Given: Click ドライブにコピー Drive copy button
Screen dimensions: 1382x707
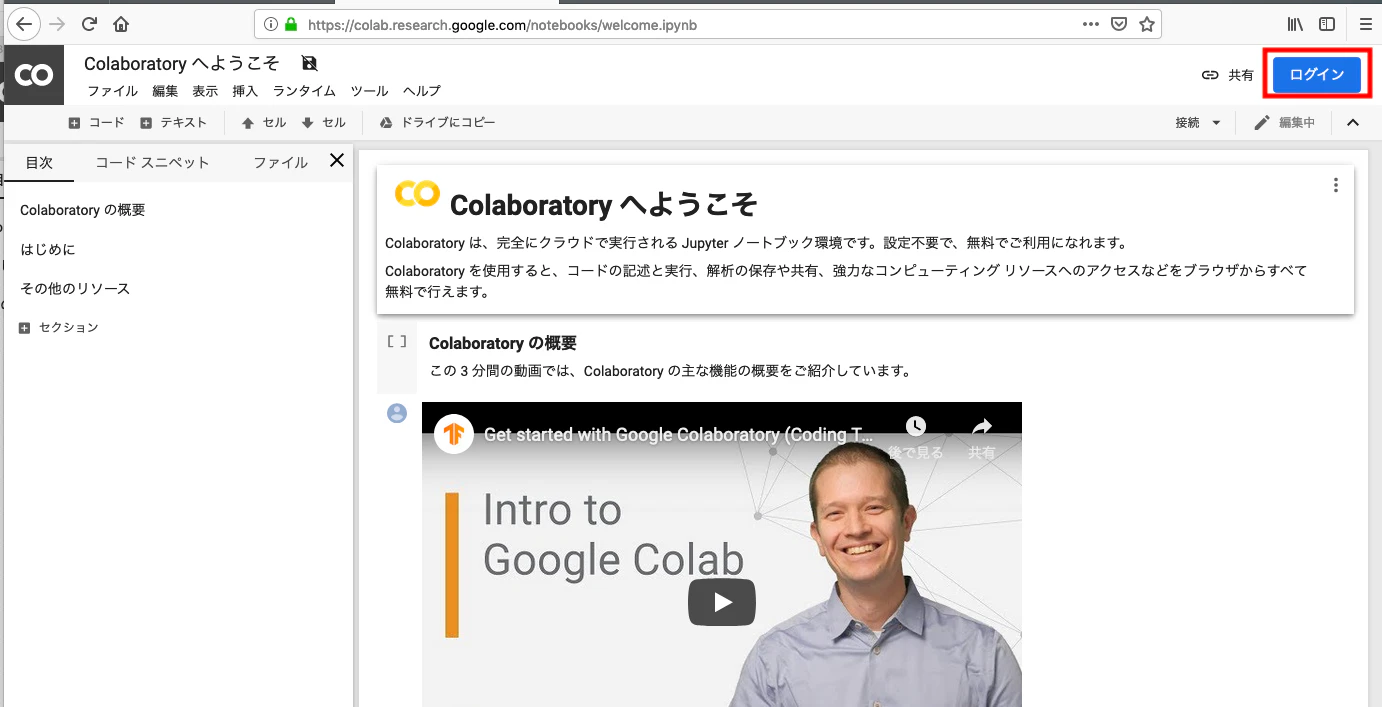Looking at the screenshot, I should (x=437, y=123).
